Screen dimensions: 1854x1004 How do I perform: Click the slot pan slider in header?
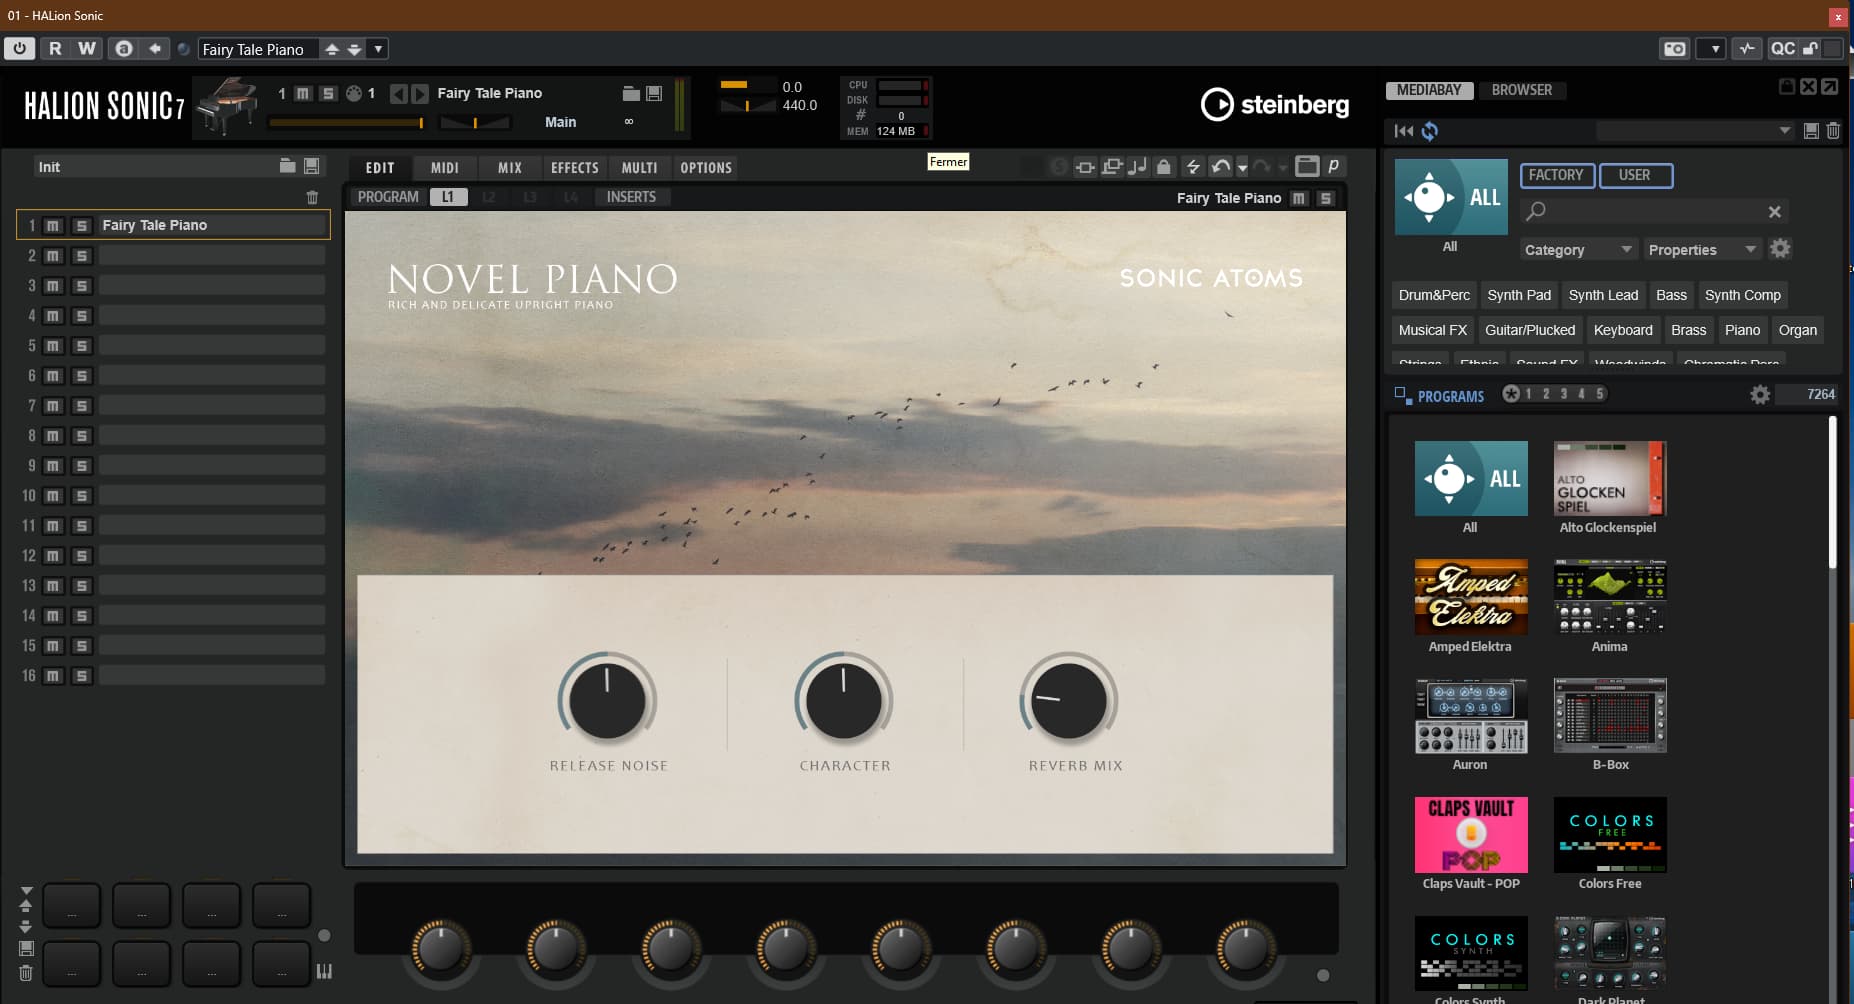pos(475,122)
